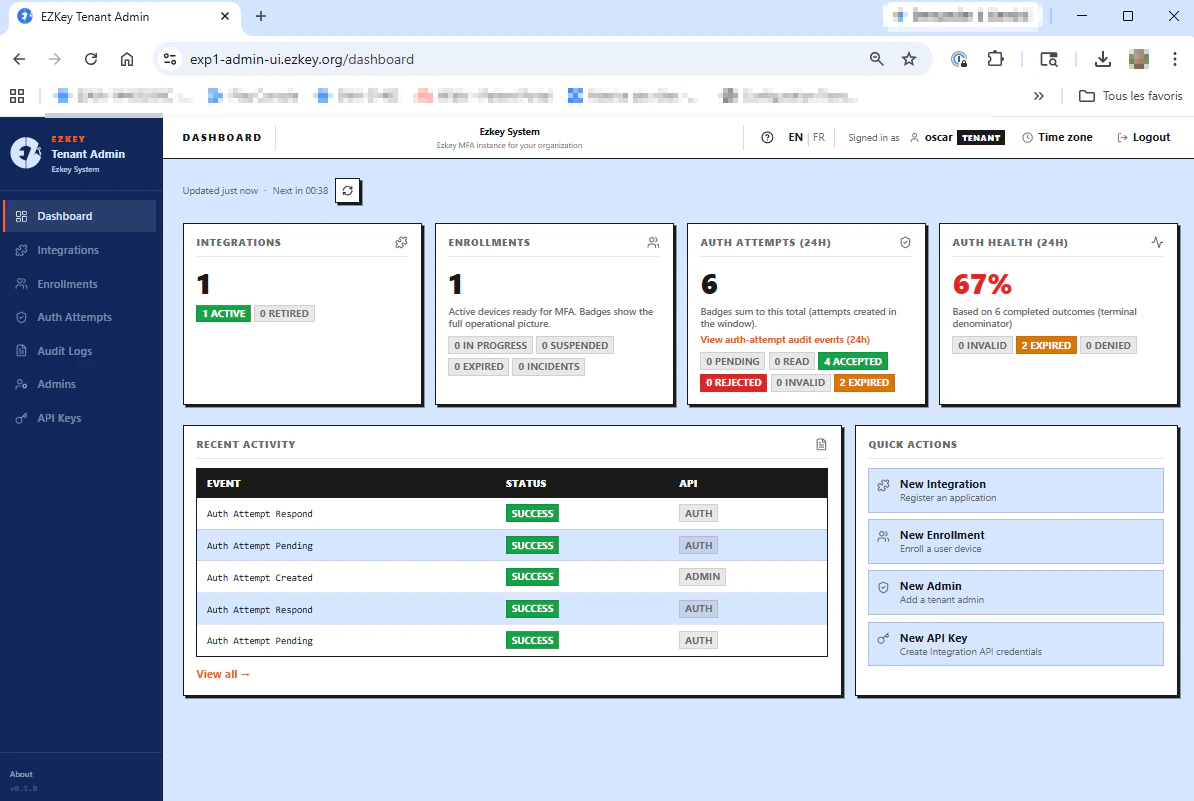Image resolution: width=1194 pixels, height=801 pixels.
Task: Follow the View all link
Action: coord(223,674)
